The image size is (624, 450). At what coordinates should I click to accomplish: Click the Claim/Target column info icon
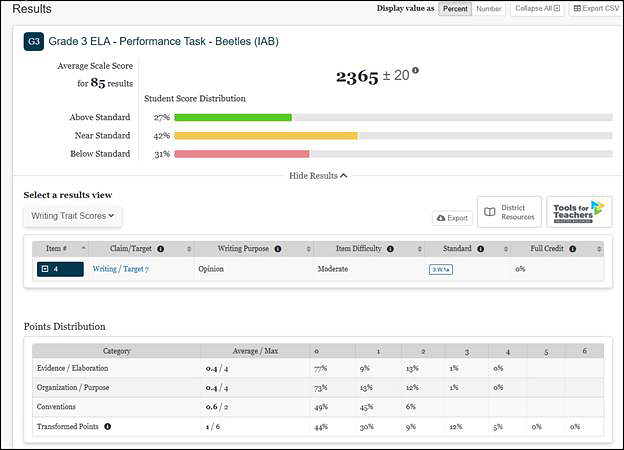(x=161, y=249)
